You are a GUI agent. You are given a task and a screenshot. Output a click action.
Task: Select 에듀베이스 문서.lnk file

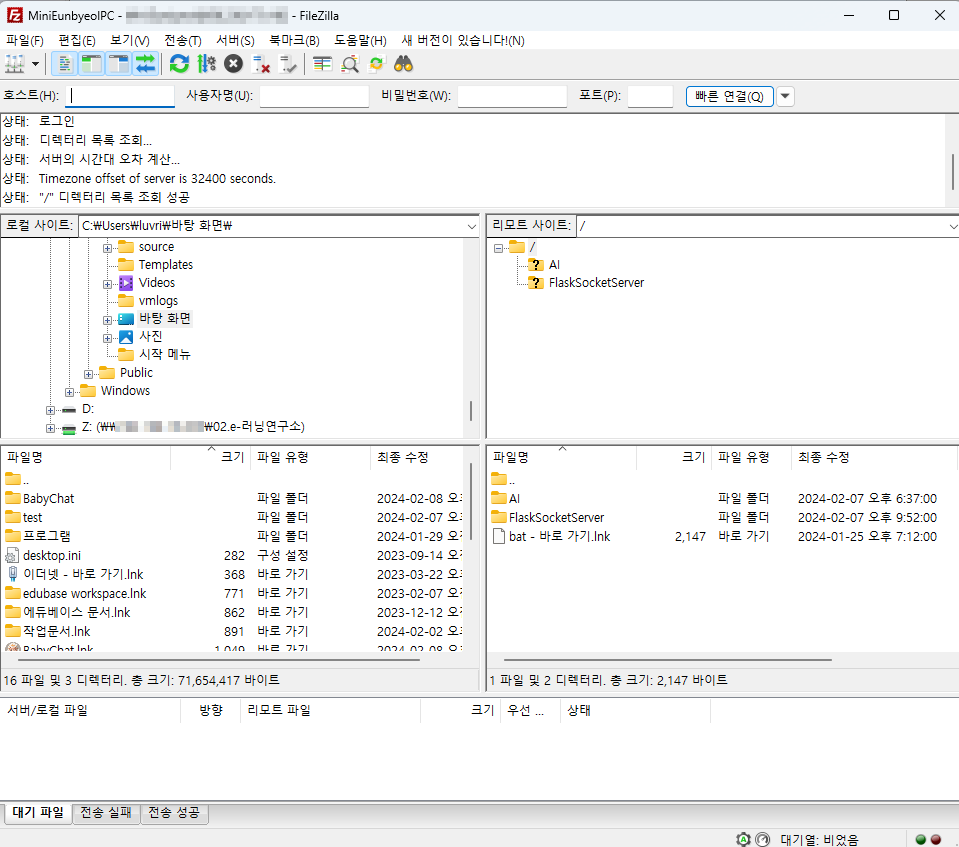[76, 612]
